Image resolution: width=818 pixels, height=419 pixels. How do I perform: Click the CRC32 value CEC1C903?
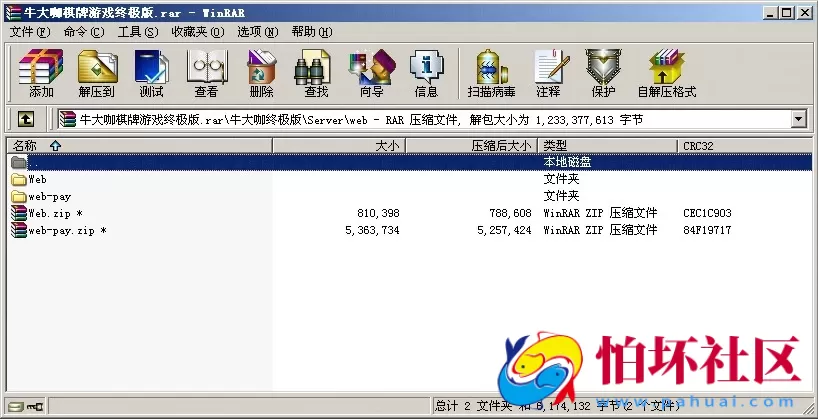point(707,213)
